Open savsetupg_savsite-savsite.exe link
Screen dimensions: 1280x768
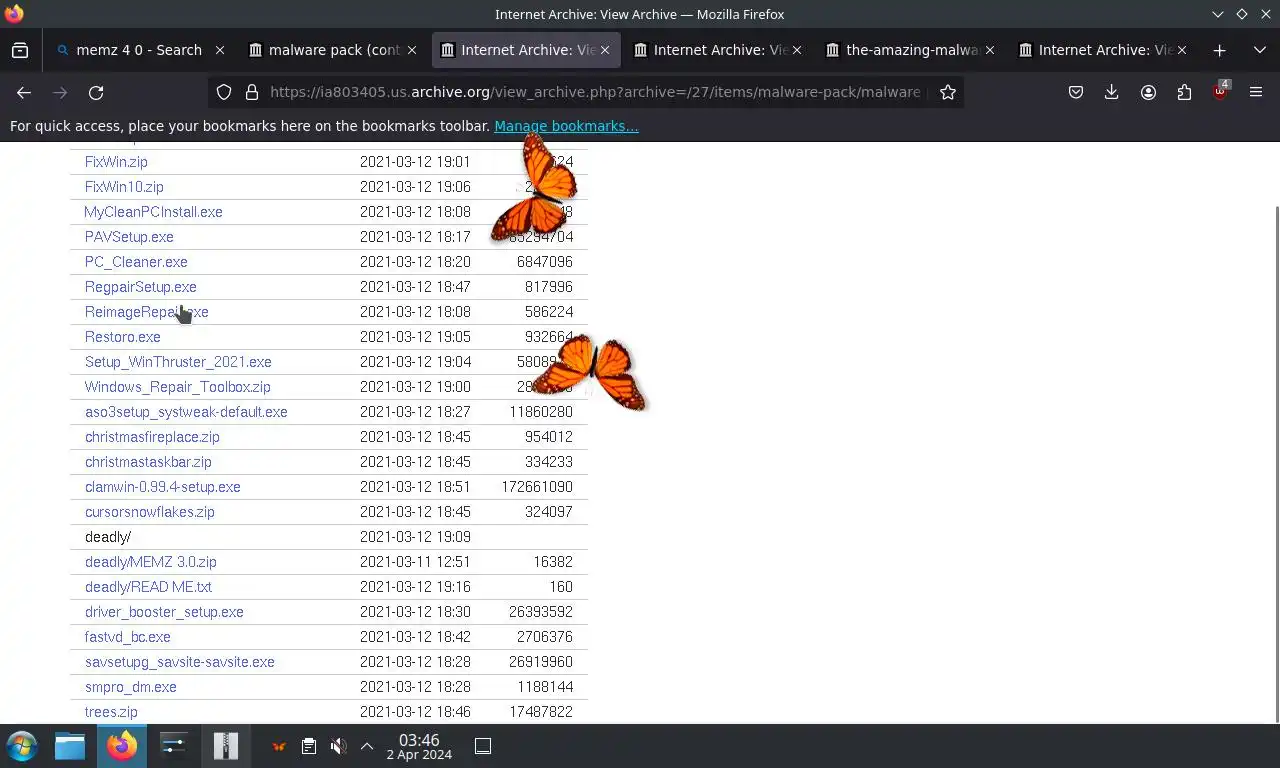point(180,662)
